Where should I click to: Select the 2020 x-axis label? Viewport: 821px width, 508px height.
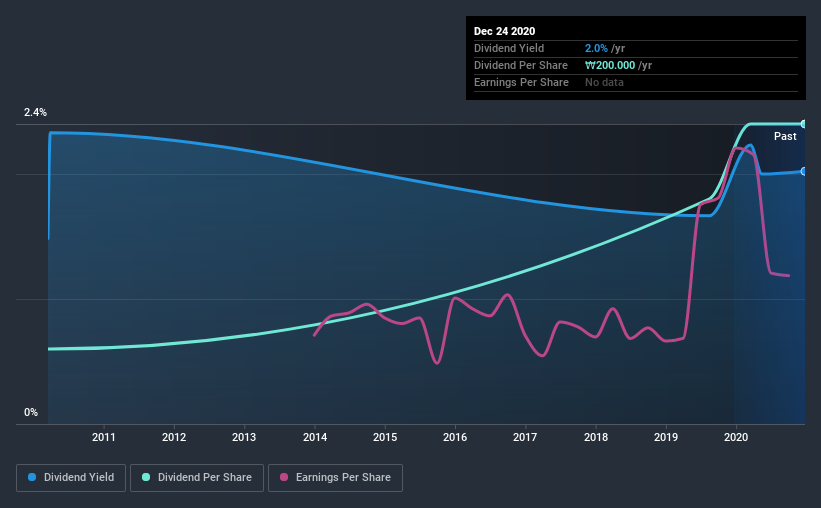[736, 437]
